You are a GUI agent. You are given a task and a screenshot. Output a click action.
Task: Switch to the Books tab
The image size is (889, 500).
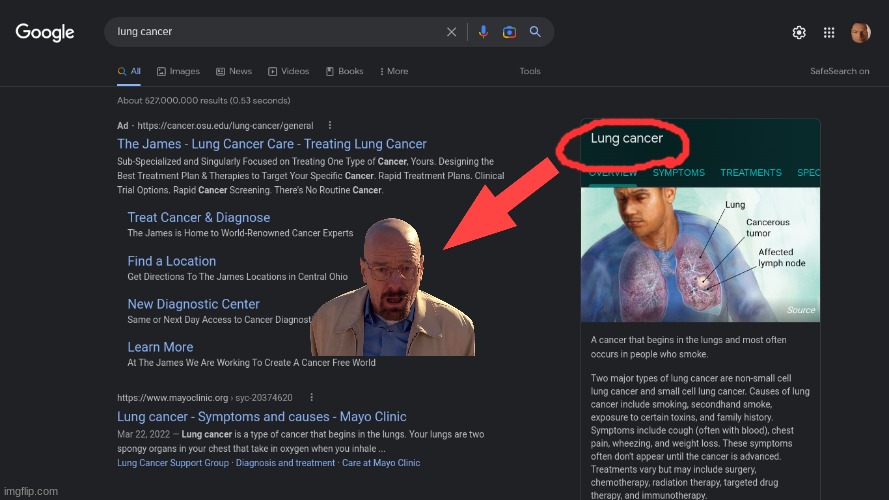[x=344, y=71]
